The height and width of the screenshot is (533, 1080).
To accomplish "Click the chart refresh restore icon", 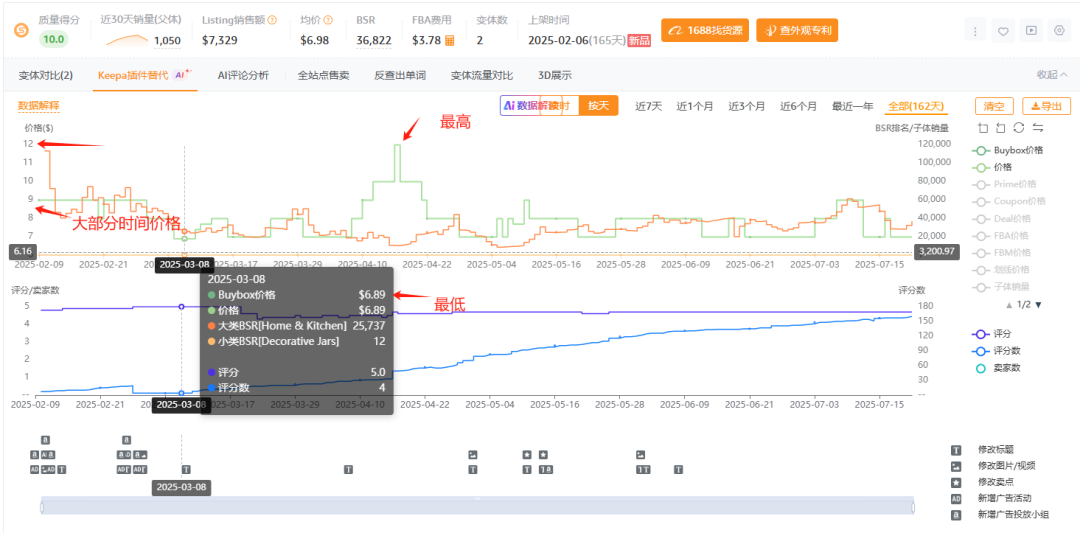I will tap(1019, 128).
